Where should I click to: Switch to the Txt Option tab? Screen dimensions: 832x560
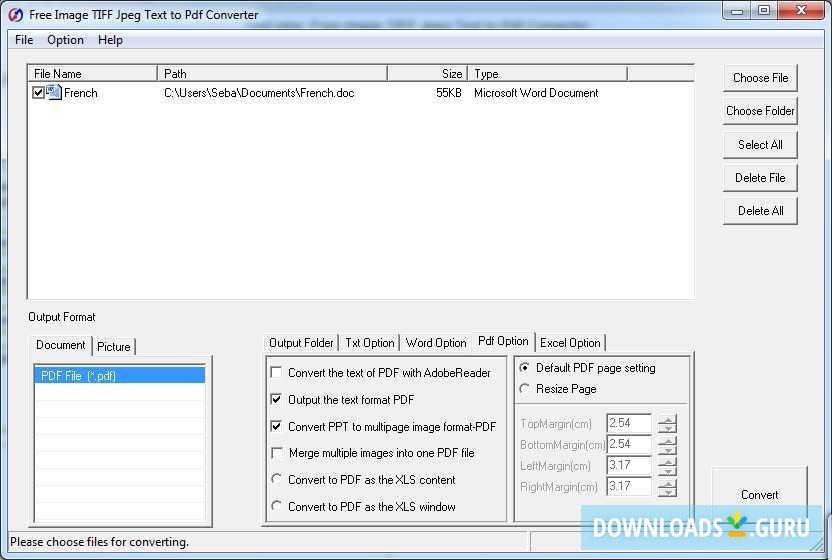[x=369, y=343]
